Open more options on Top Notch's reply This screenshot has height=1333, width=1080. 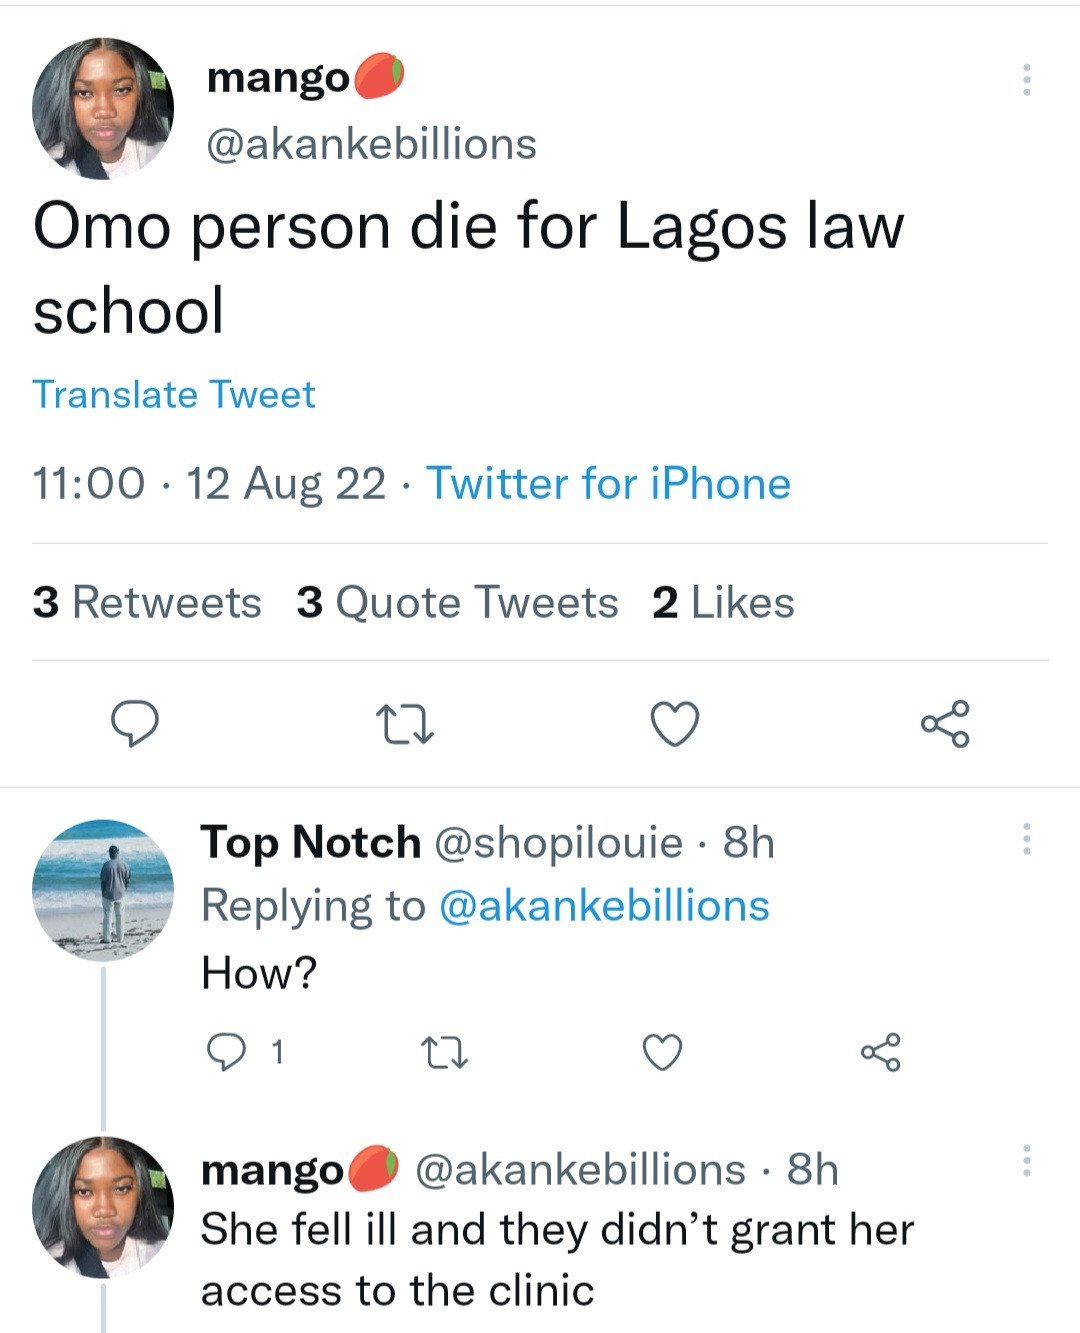coord(1026,839)
